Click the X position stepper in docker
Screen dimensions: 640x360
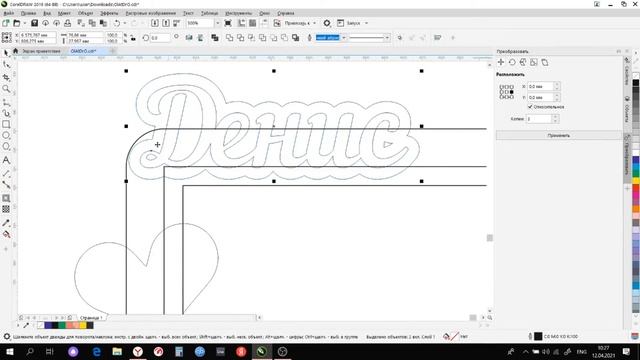pyautogui.click(x=556, y=87)
